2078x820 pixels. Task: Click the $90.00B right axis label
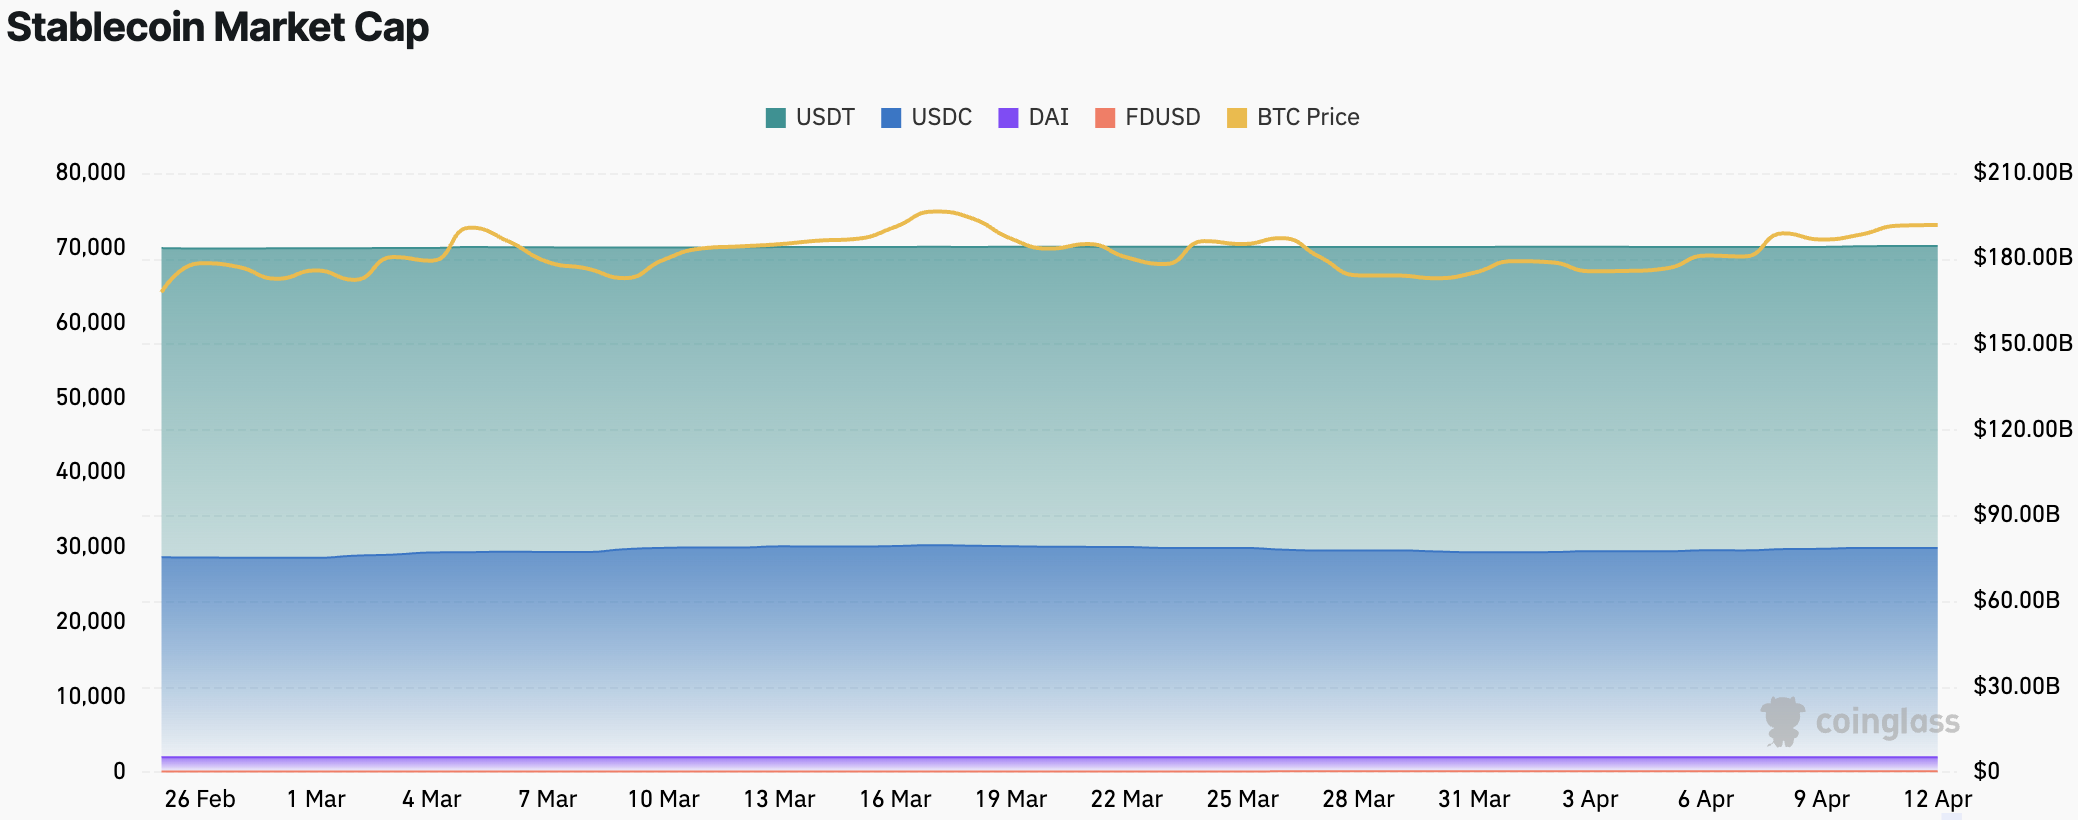(2016, 515)
